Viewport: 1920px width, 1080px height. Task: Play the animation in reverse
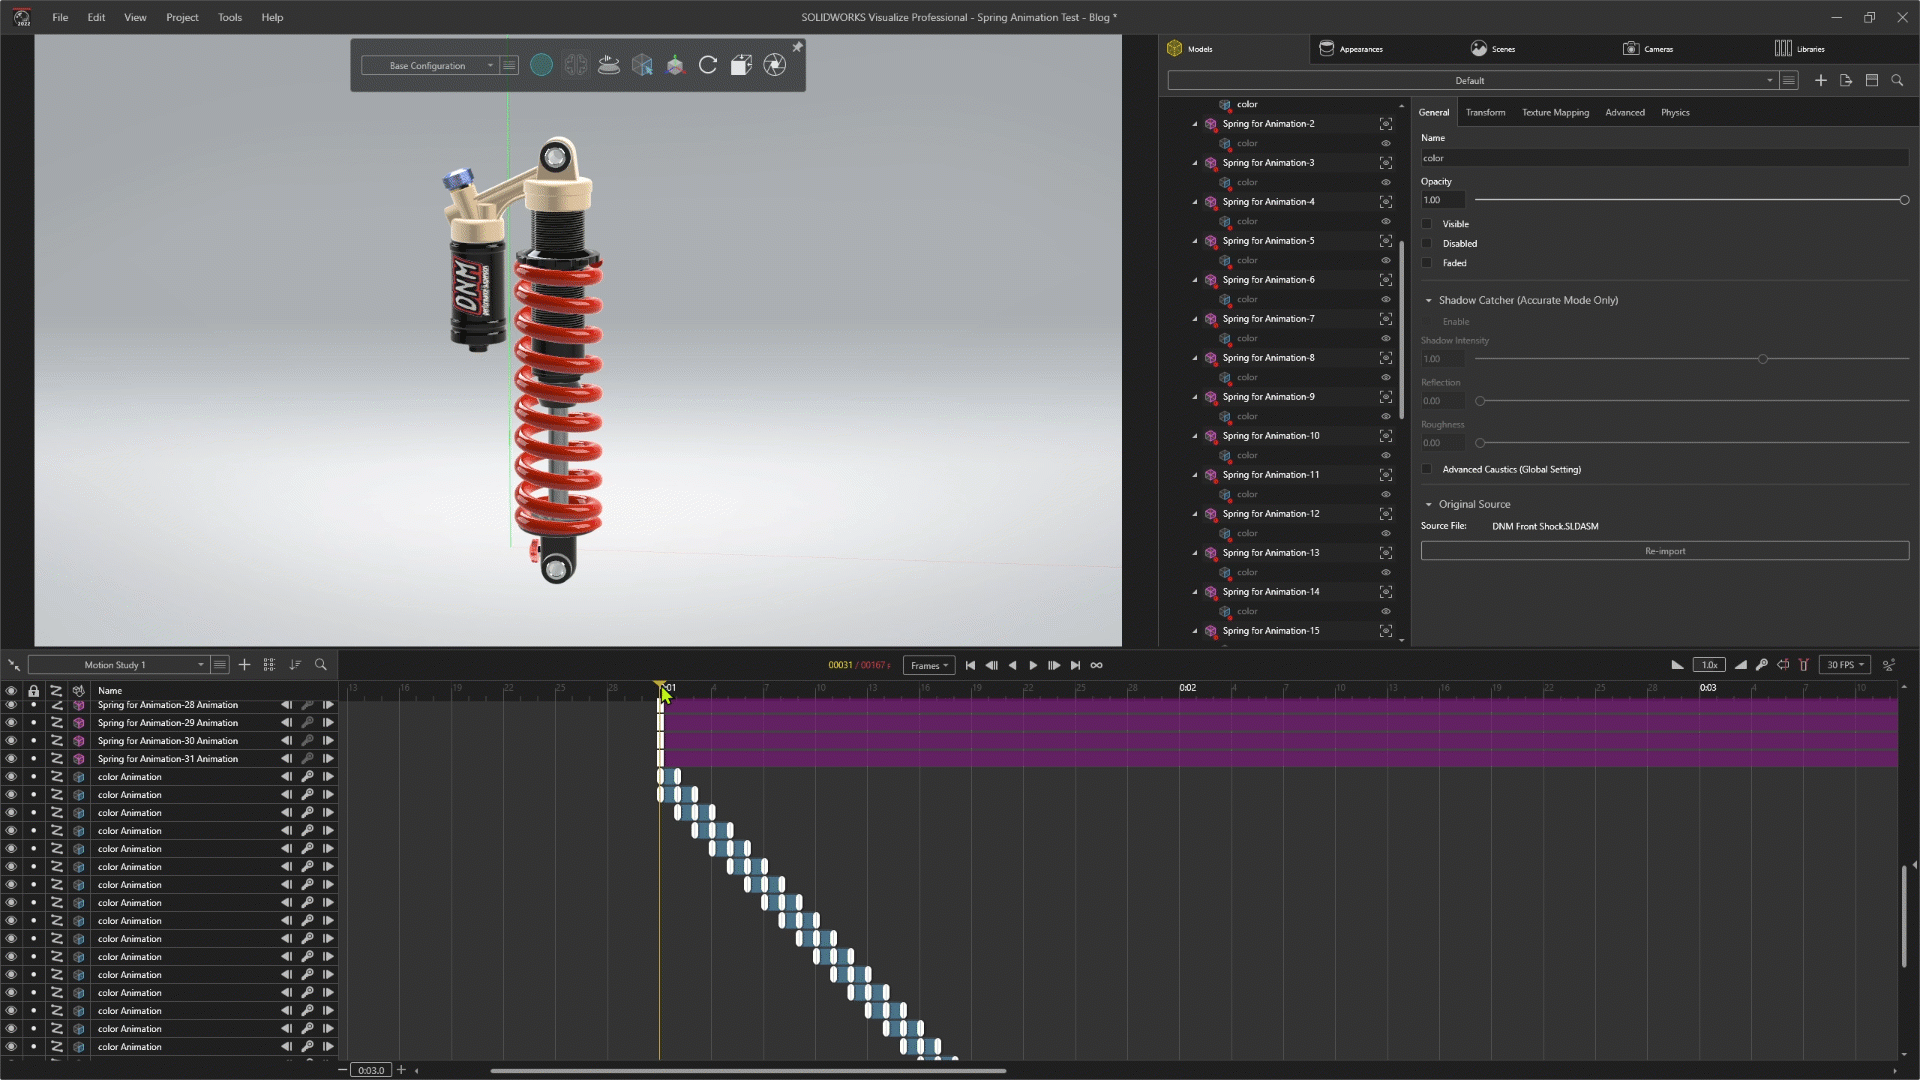click(1012, 665)
